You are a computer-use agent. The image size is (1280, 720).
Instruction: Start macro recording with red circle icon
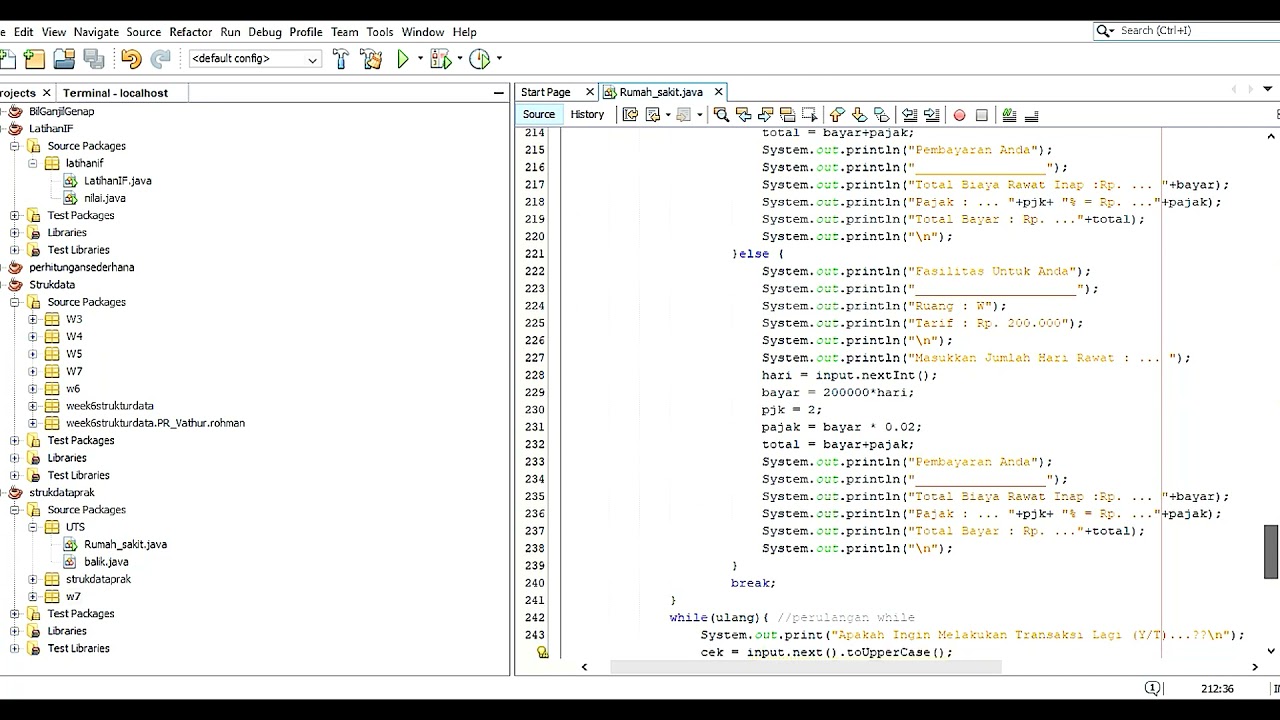point(959,115)
